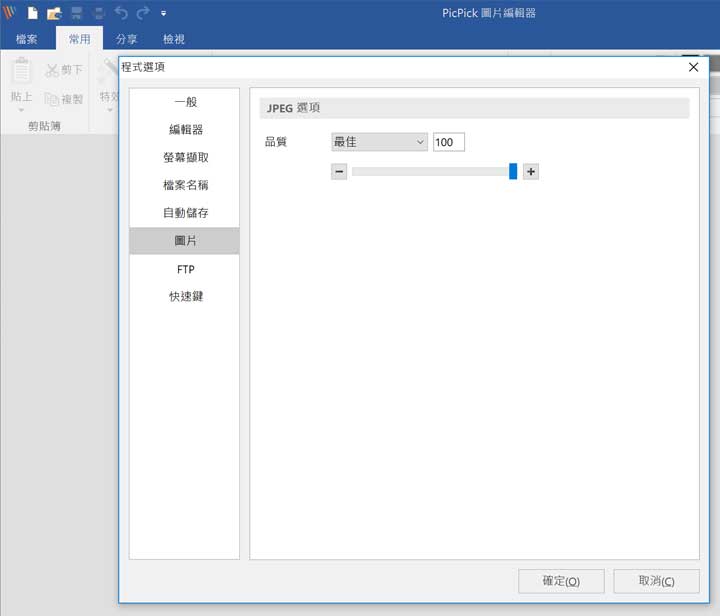Select the 圖片 options category

186,241
